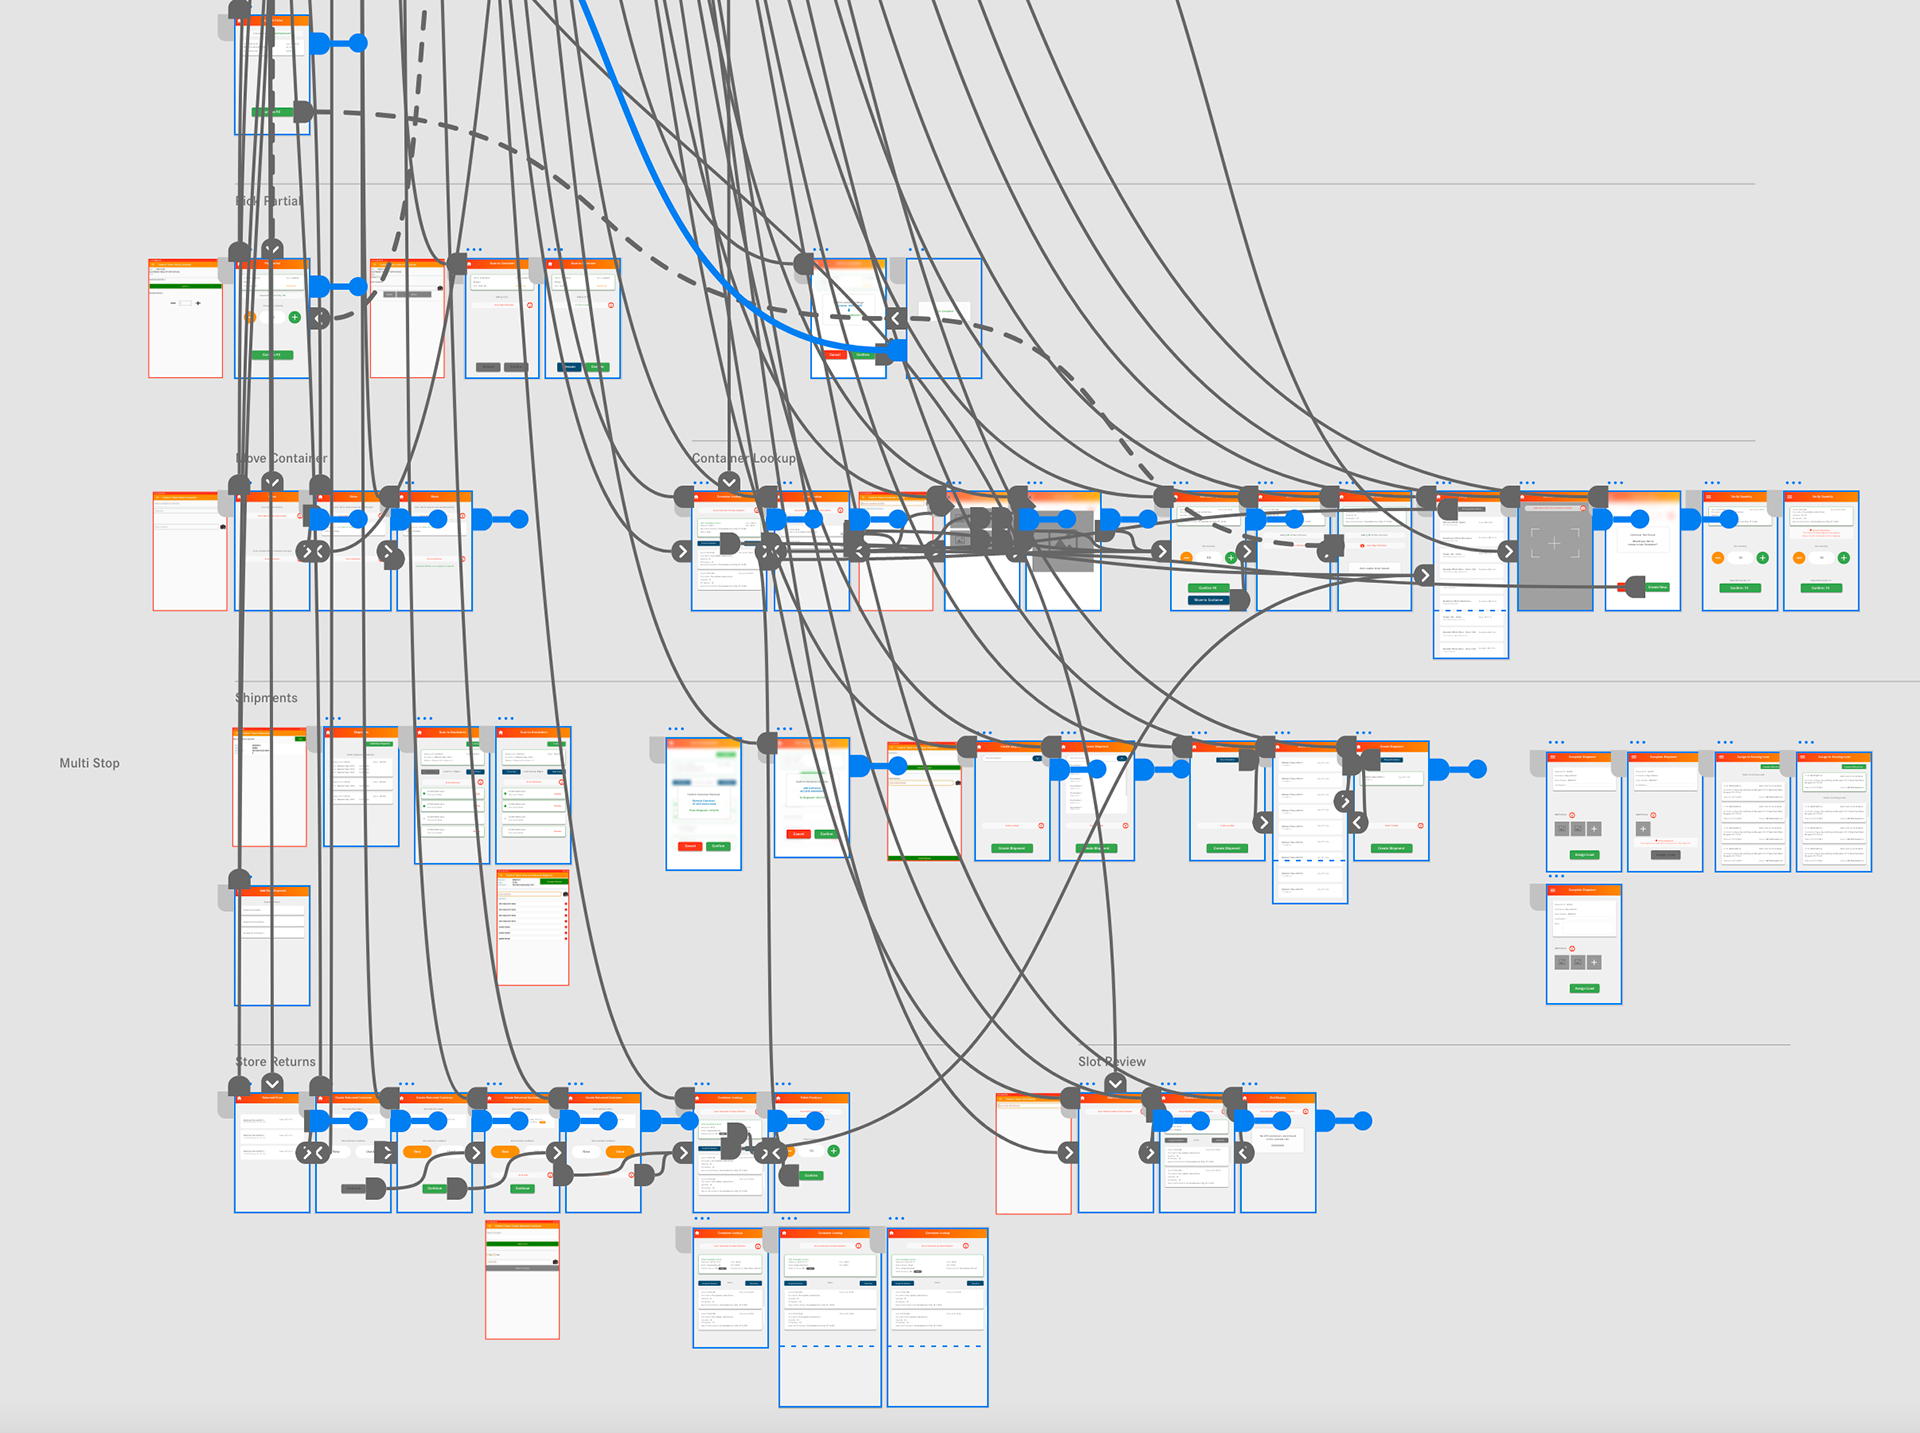
Task: Click three-dot handle above rightmost tall Container Lookup artboard
Action: click(896, 1218)
